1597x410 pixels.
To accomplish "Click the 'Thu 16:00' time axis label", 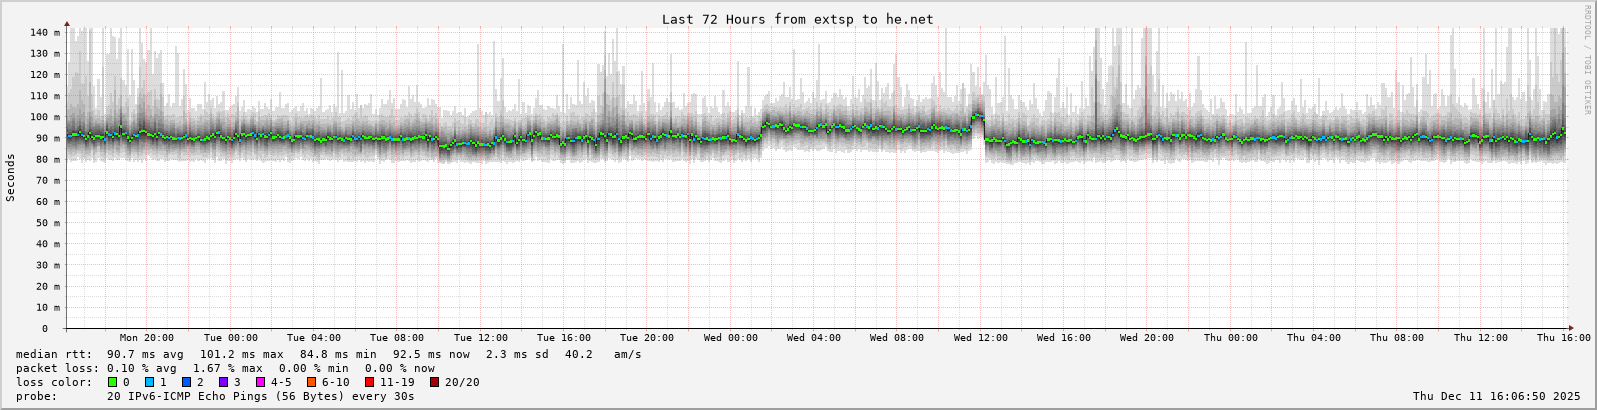I will (1563, 338).
